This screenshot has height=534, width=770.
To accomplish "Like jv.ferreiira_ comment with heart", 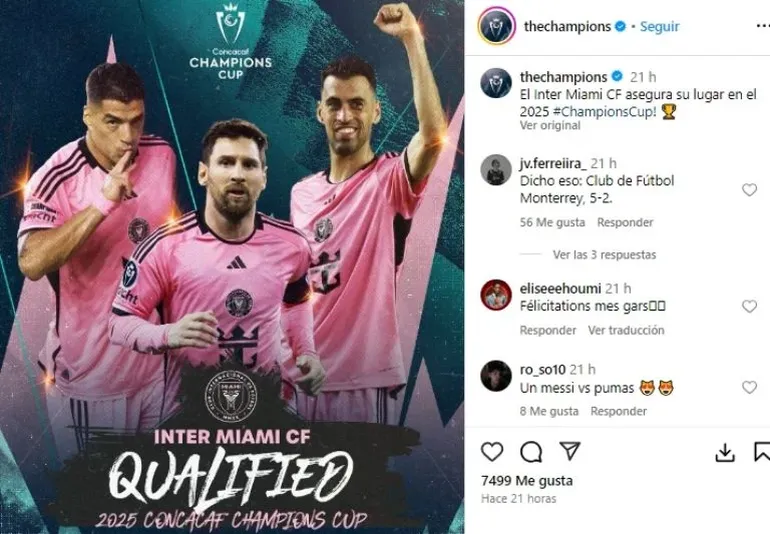I will [749, 190].
